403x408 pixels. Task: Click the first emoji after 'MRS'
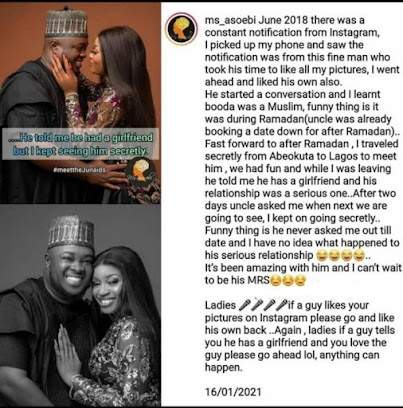click(x=276, y=281)
